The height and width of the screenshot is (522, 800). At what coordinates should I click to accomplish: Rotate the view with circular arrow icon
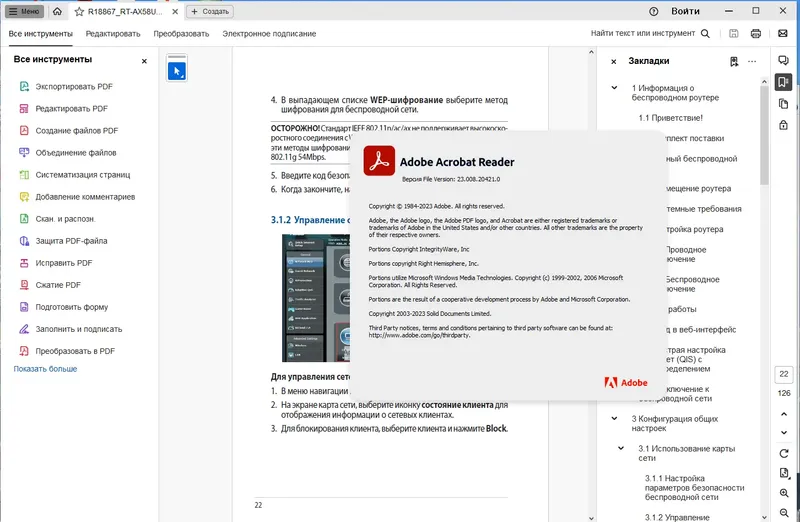click(x=784, y=453)
